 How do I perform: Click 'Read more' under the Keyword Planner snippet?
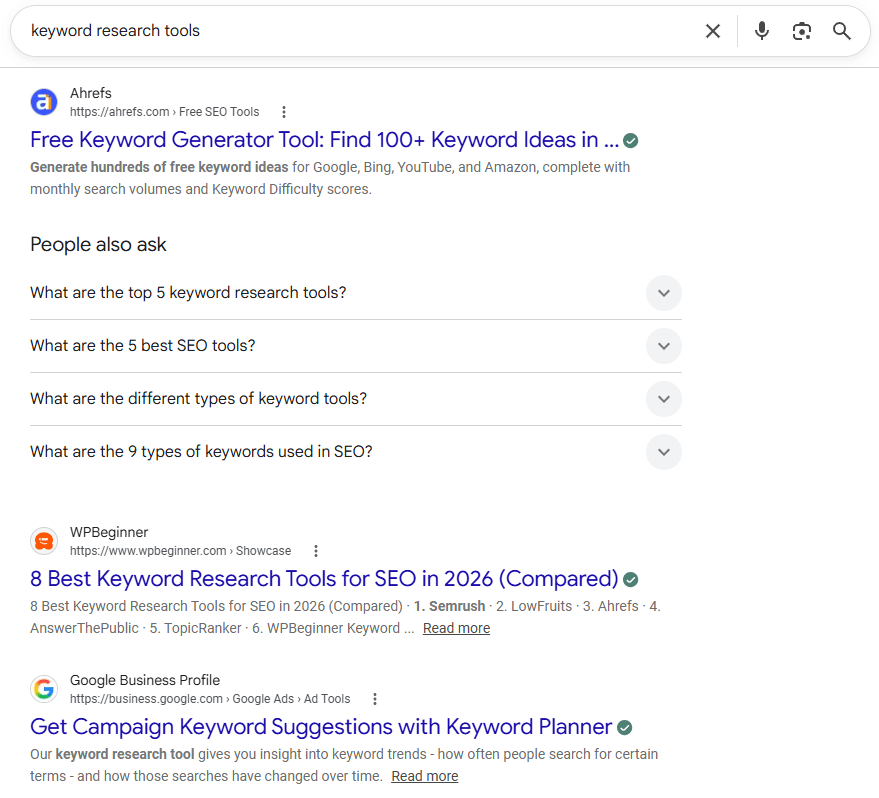(424, 776)
